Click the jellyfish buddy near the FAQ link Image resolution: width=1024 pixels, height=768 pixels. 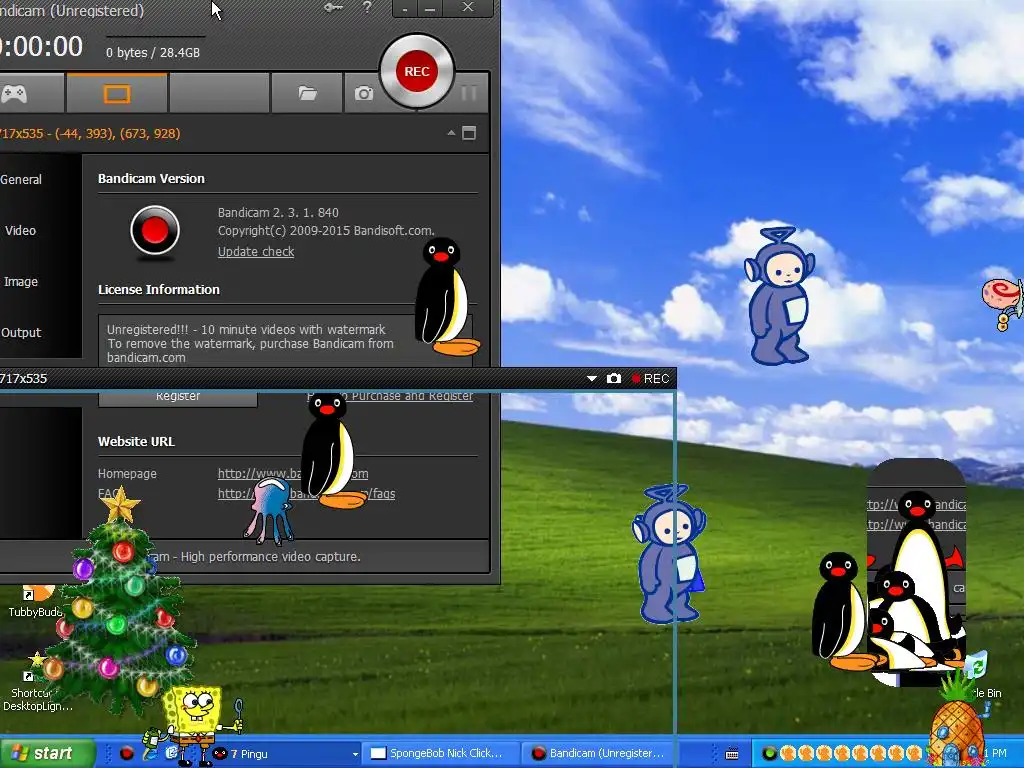tap(269, 511)
